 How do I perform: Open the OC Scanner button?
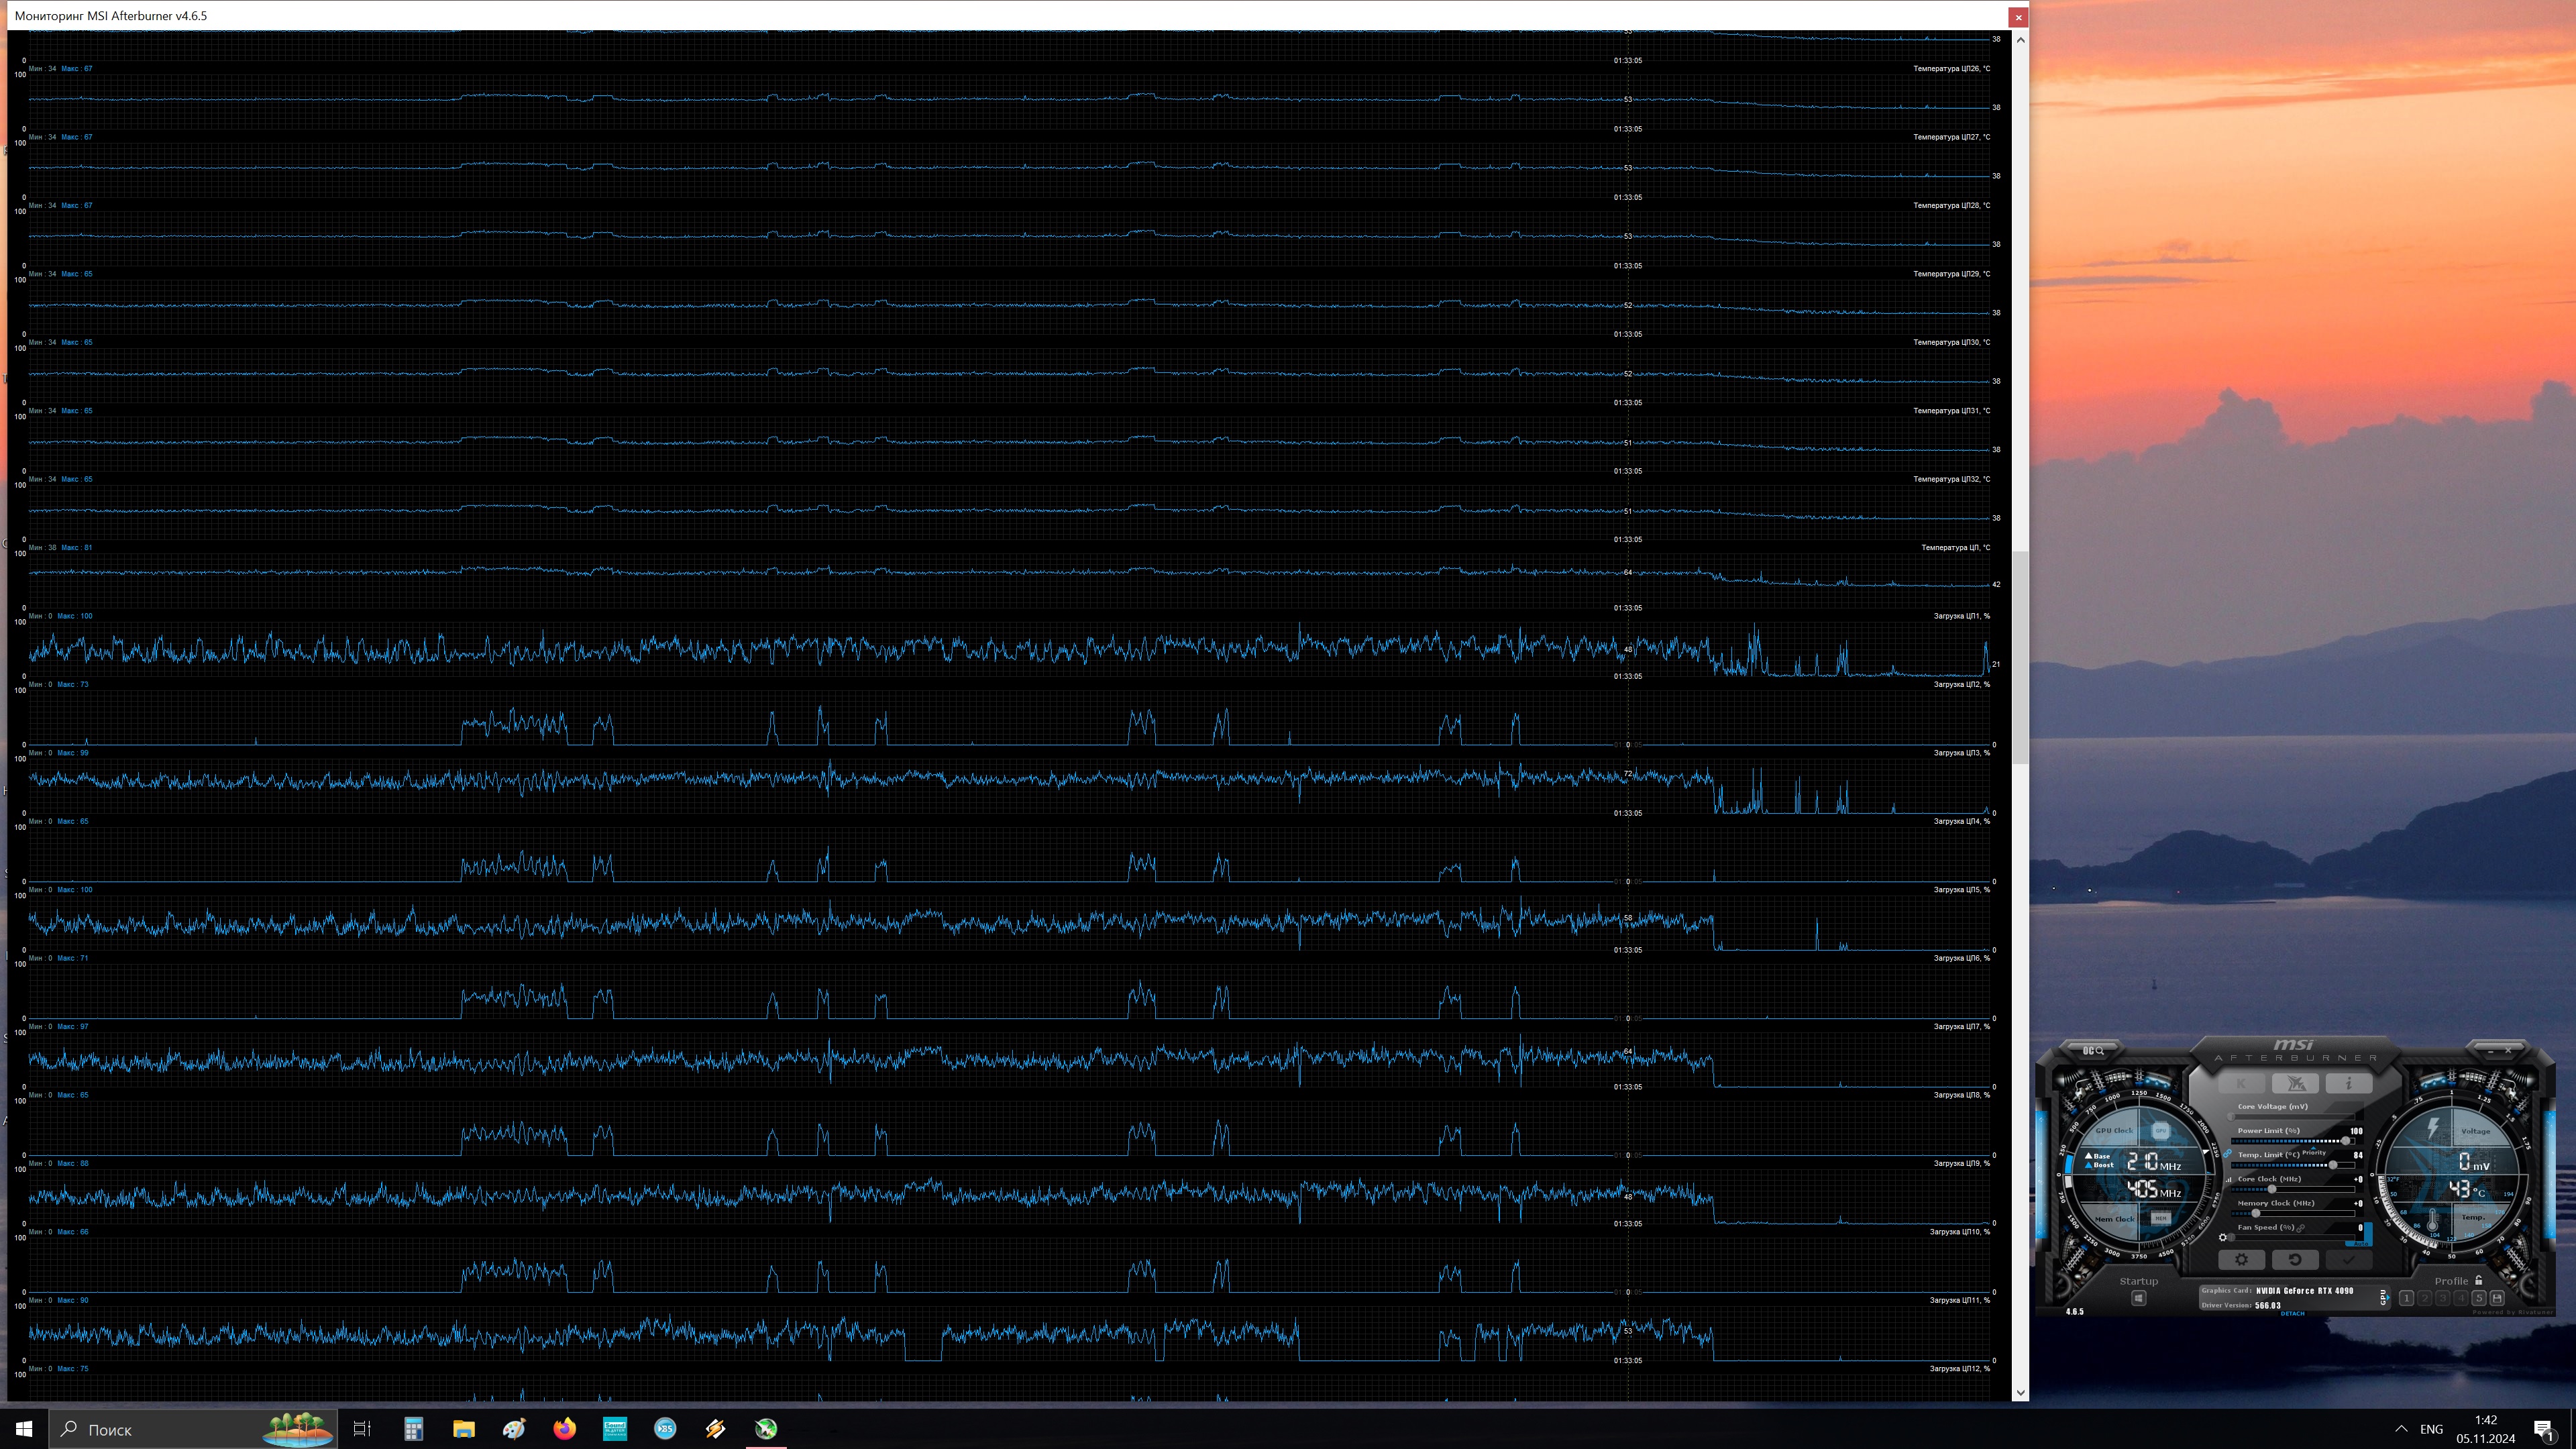2093,1051
